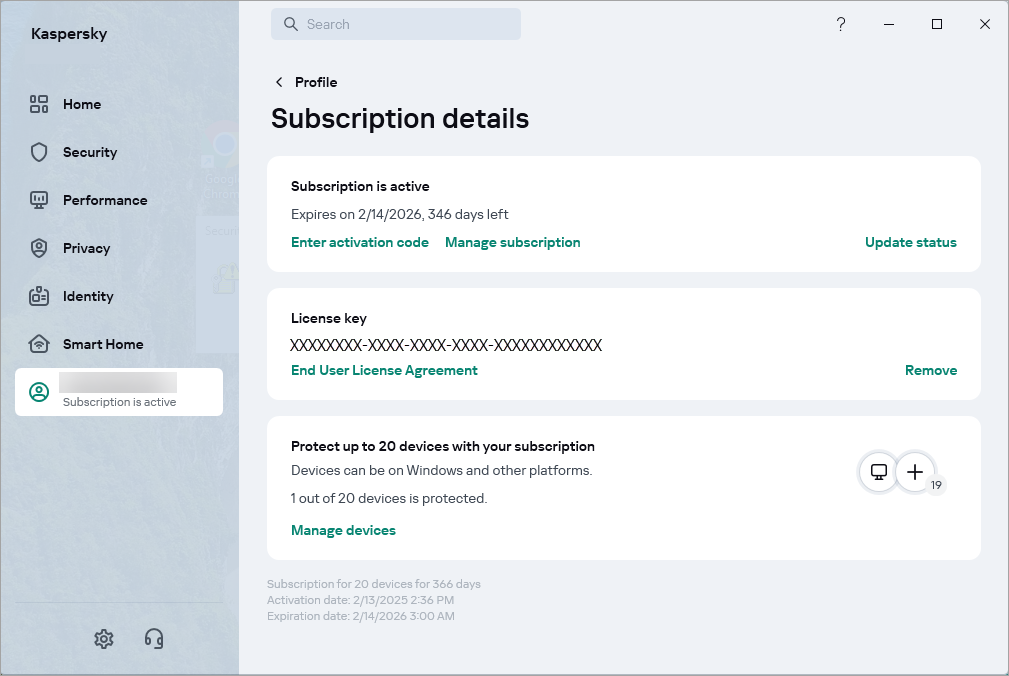Open the End User License Agreement
1009x676 pixels.
click(384, 370)
